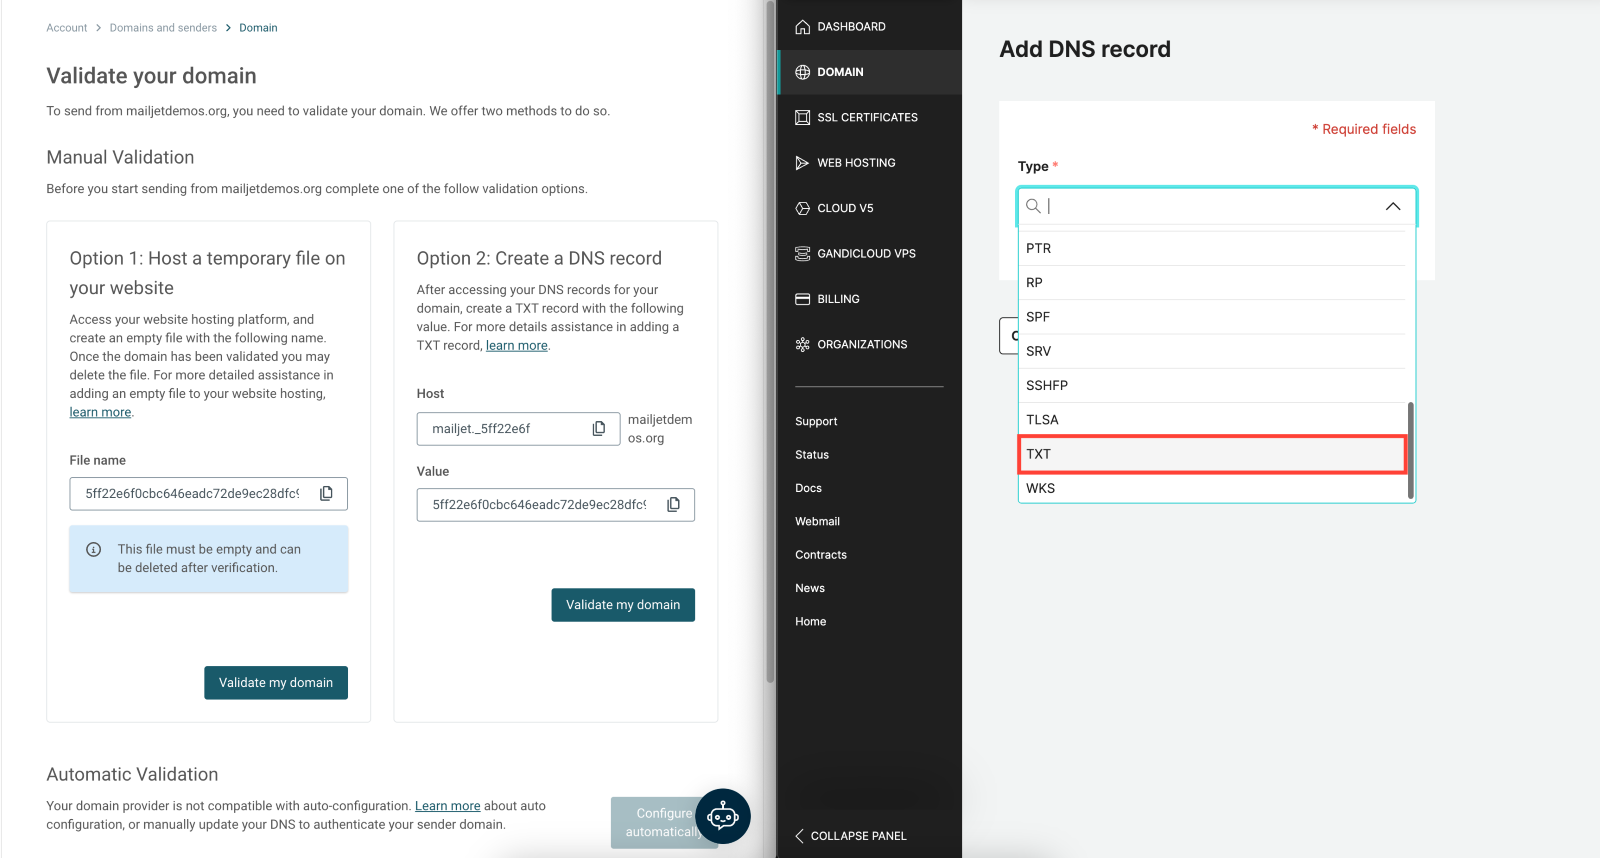Click the DNS Value input field
Image resolution: width=1600 pixels, height=858 pixels.
coord(555,505)
